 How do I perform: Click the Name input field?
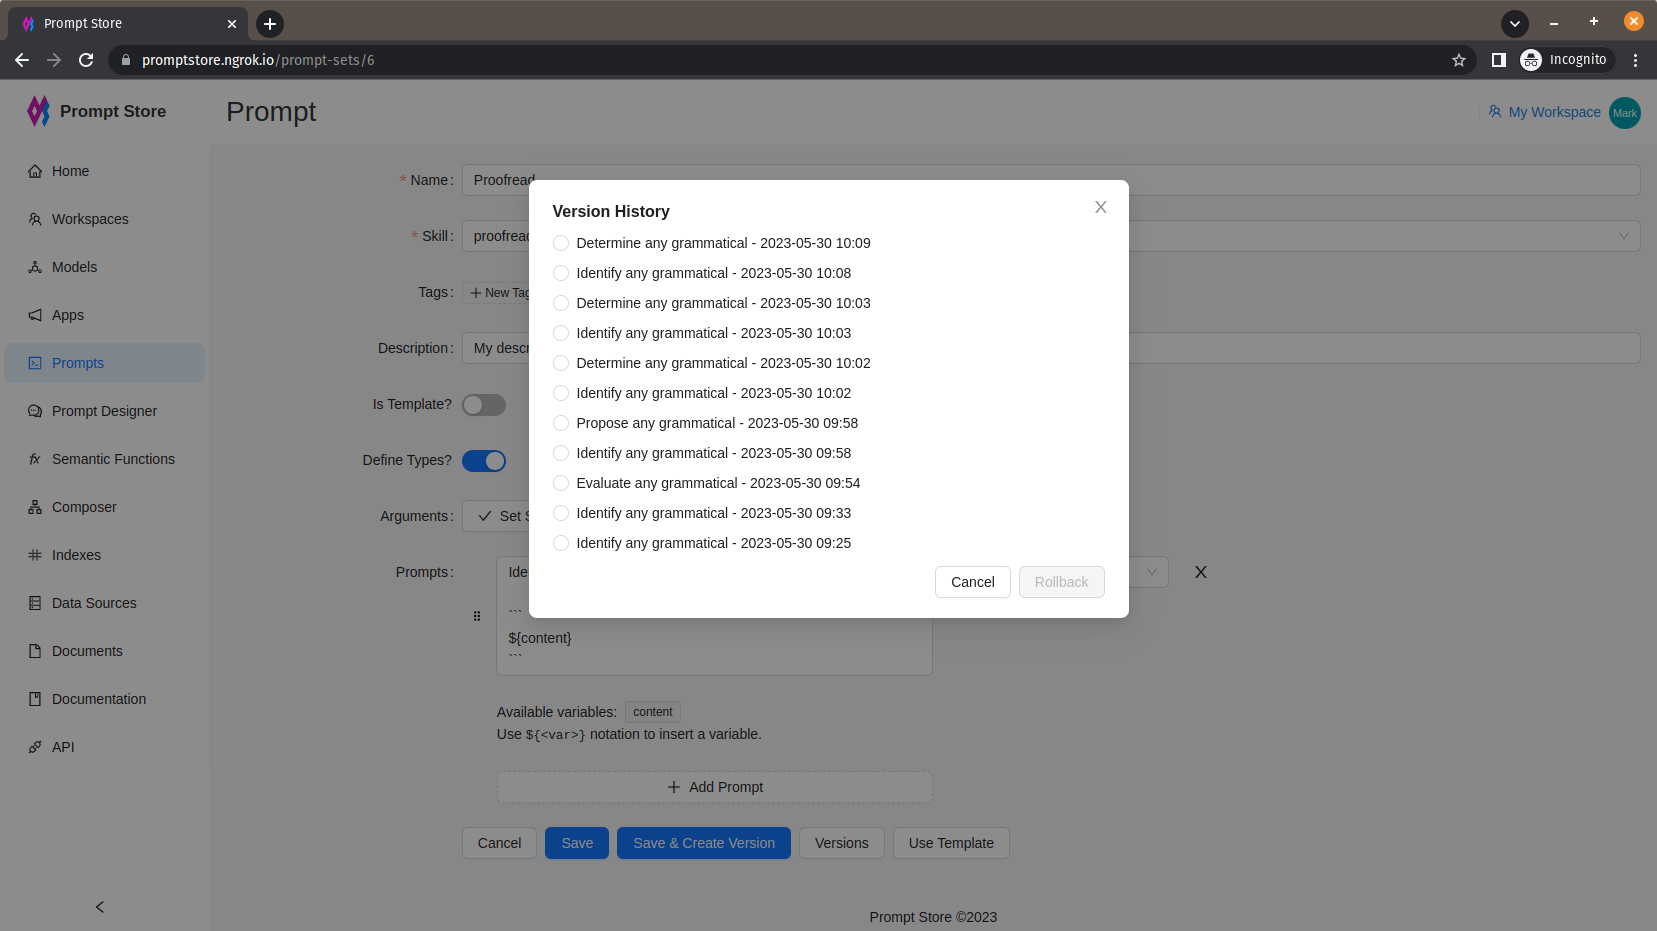pos(1051,180)
